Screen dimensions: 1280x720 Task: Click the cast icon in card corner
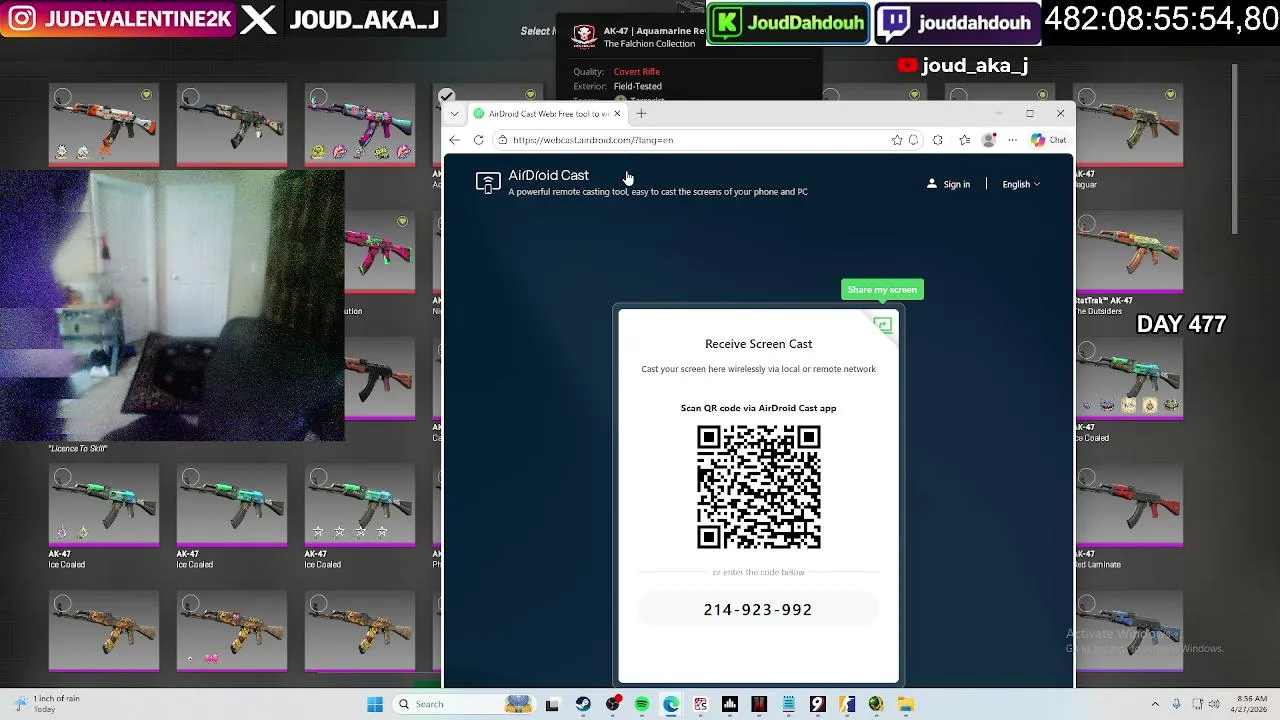pyautogui.click(x=883, y=325)
